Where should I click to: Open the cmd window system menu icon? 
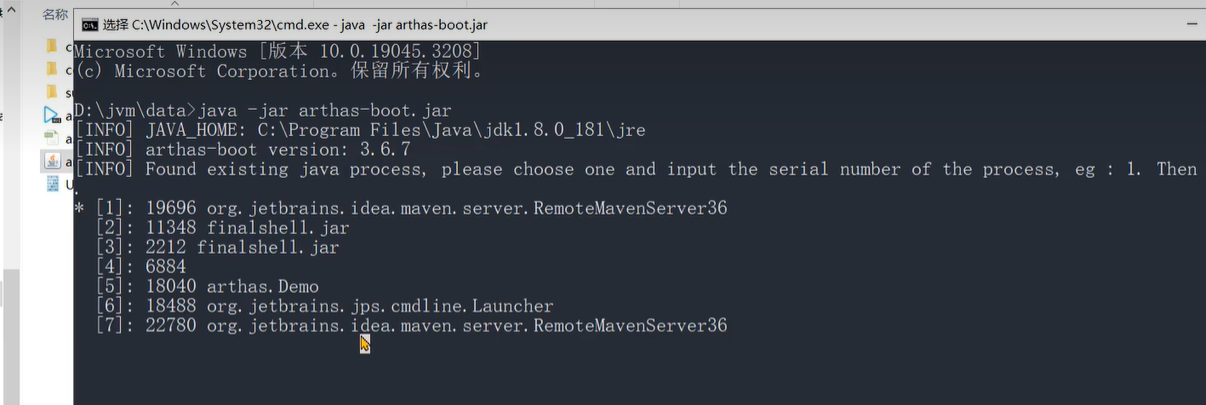tap(89, 24)
